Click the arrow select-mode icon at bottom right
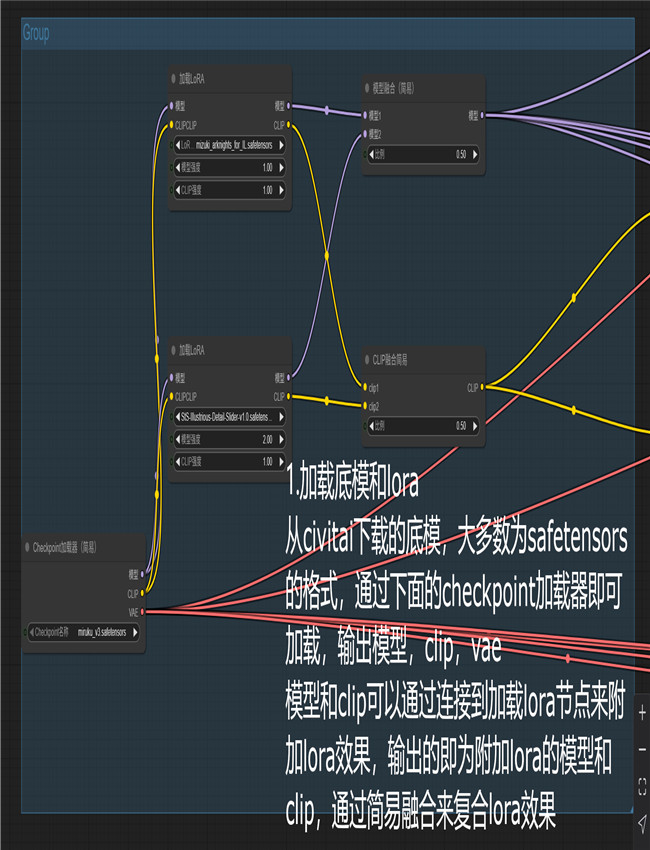The width and height of the screenshot is (650, 850). [641, 820]
